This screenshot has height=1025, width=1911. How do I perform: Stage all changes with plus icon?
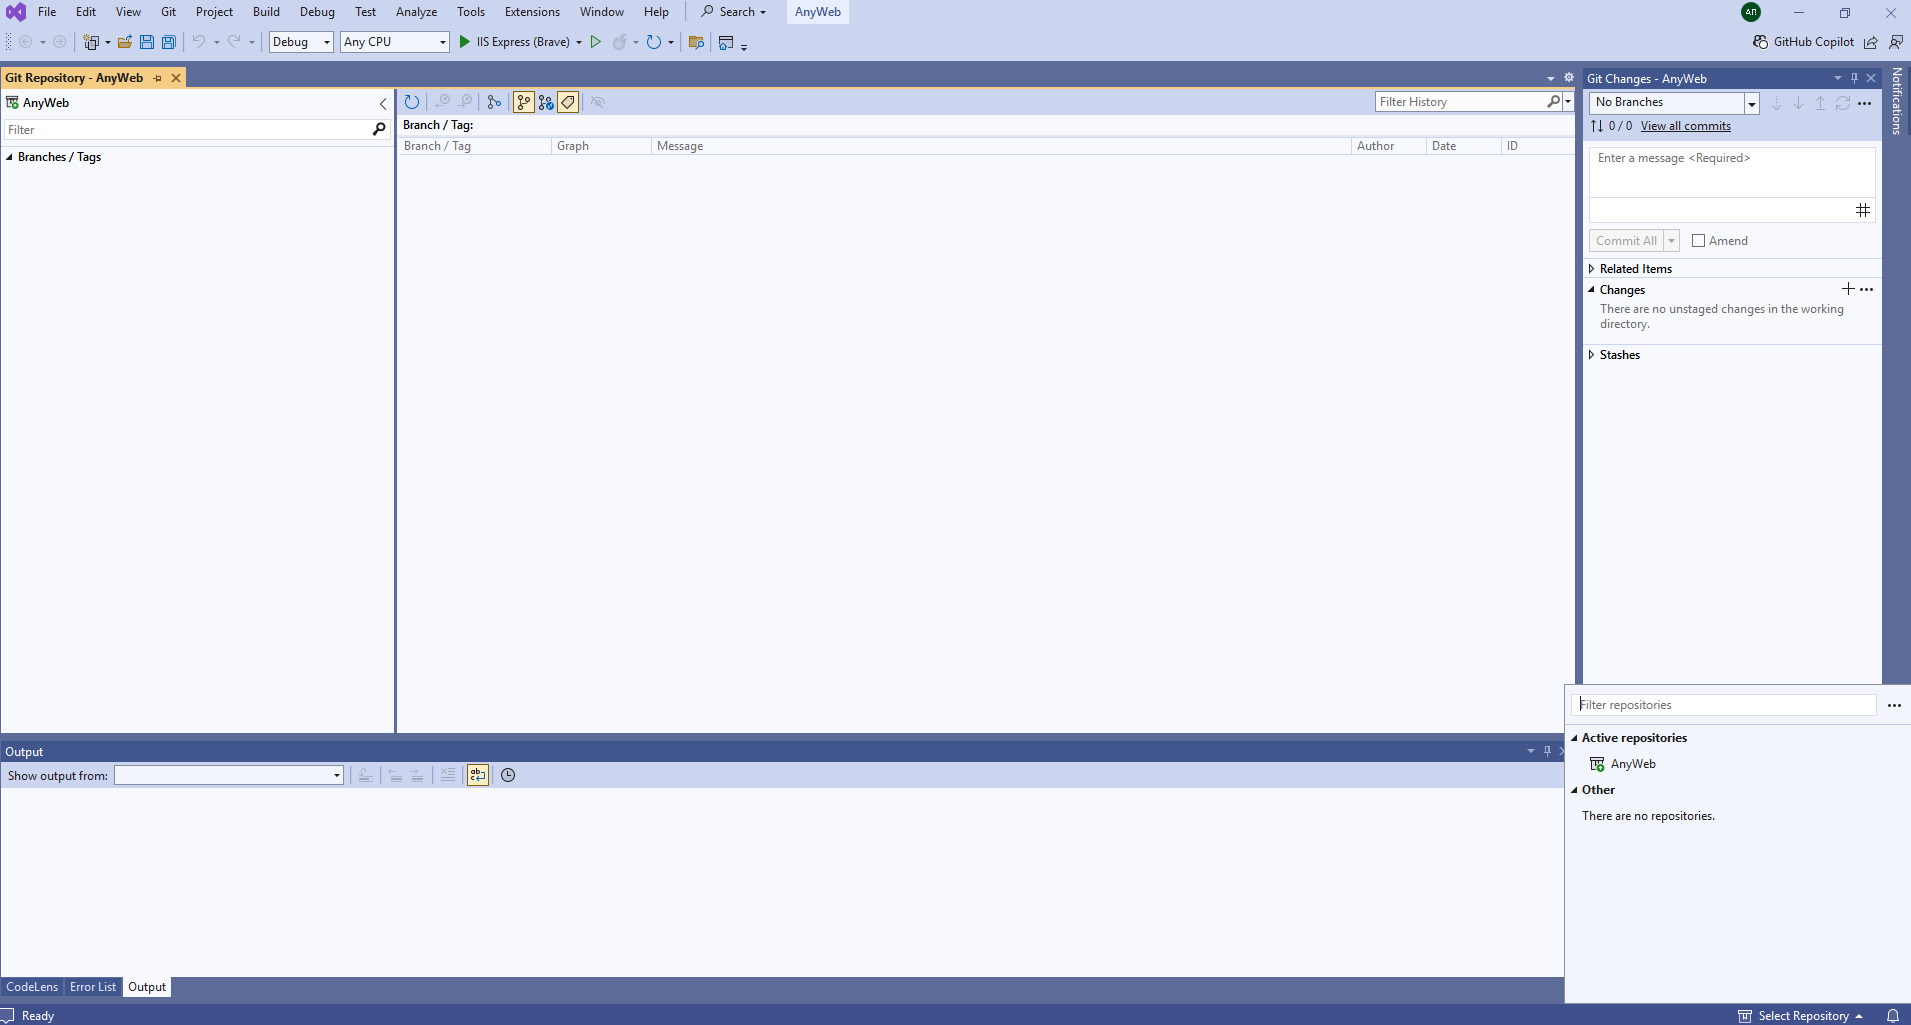[x=1848, y=289]
